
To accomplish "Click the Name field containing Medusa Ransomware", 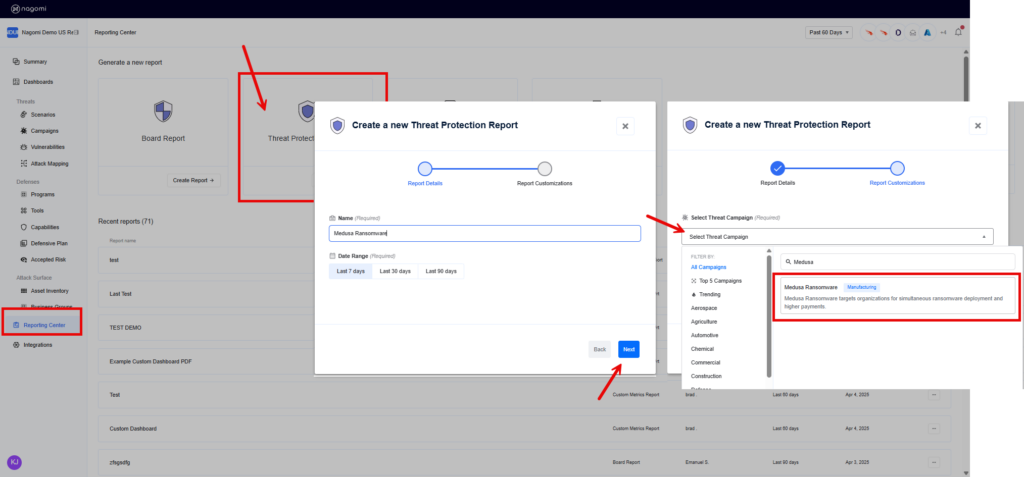I will click(485, 233).
